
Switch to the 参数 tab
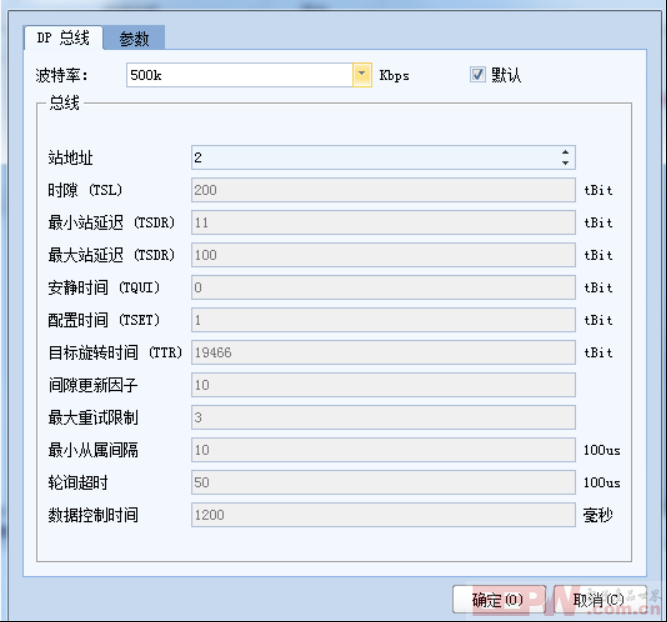(134, 38)
